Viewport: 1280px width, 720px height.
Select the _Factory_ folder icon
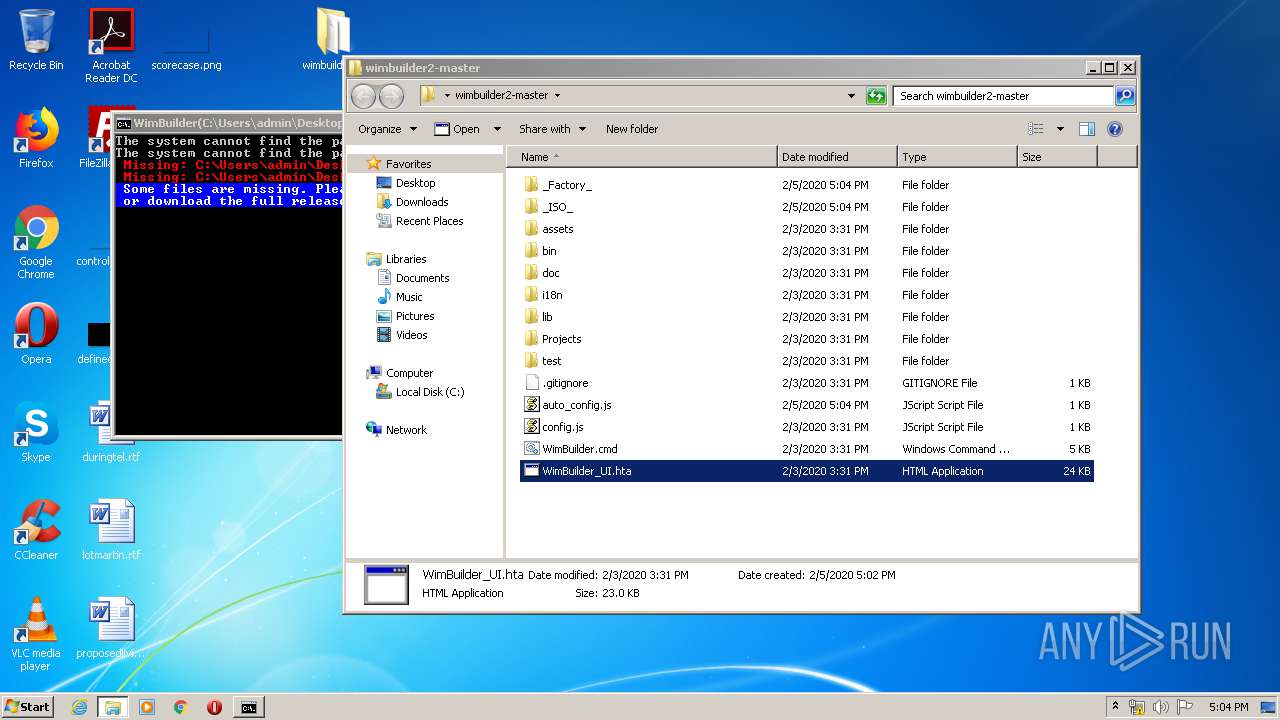pyautogui.click(x=532, y=185)
